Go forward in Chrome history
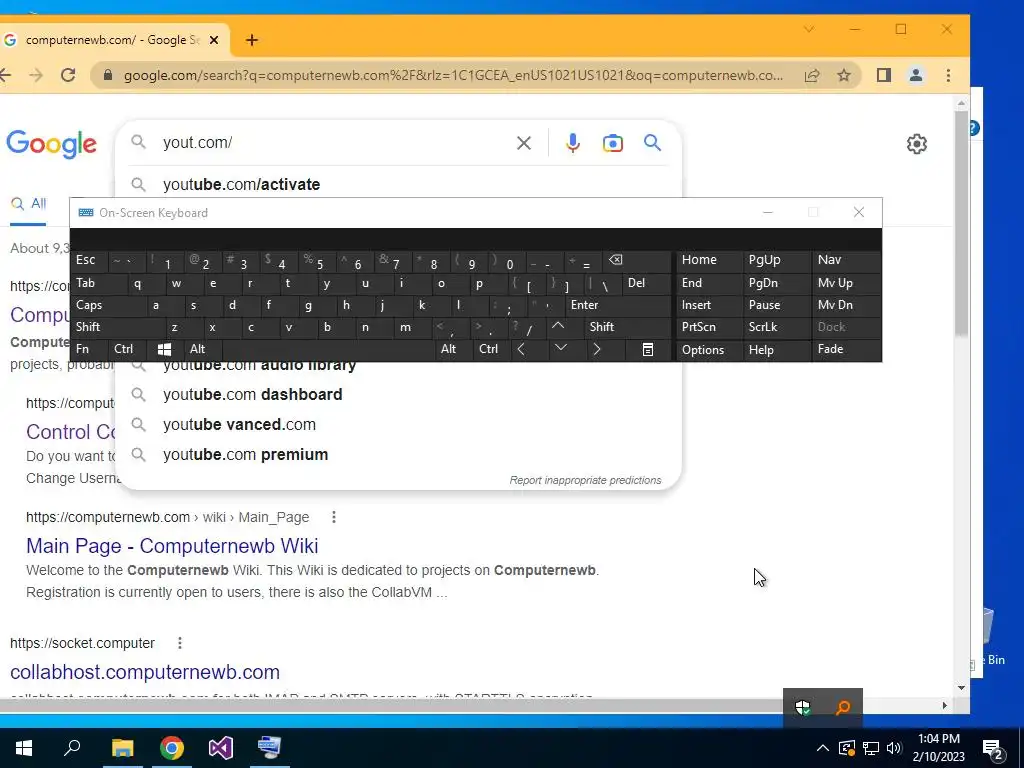 pos(36,75)
